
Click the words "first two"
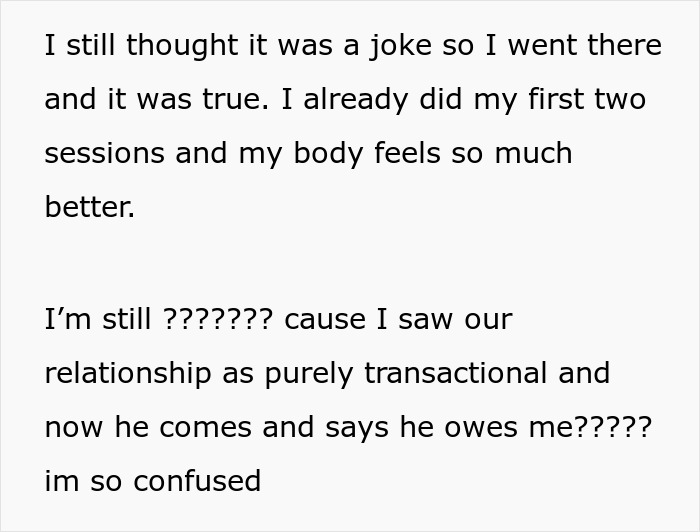[572, 100]
